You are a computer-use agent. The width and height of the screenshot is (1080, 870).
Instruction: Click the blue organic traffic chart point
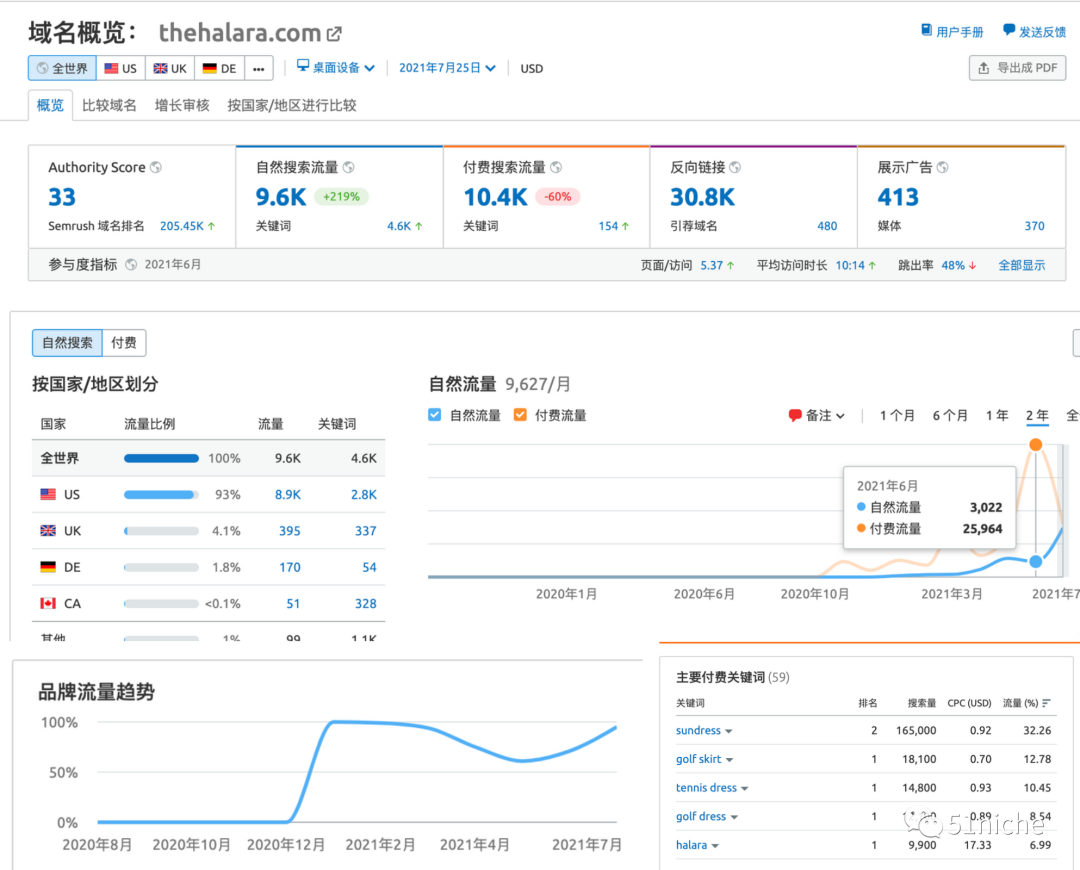1035,562
